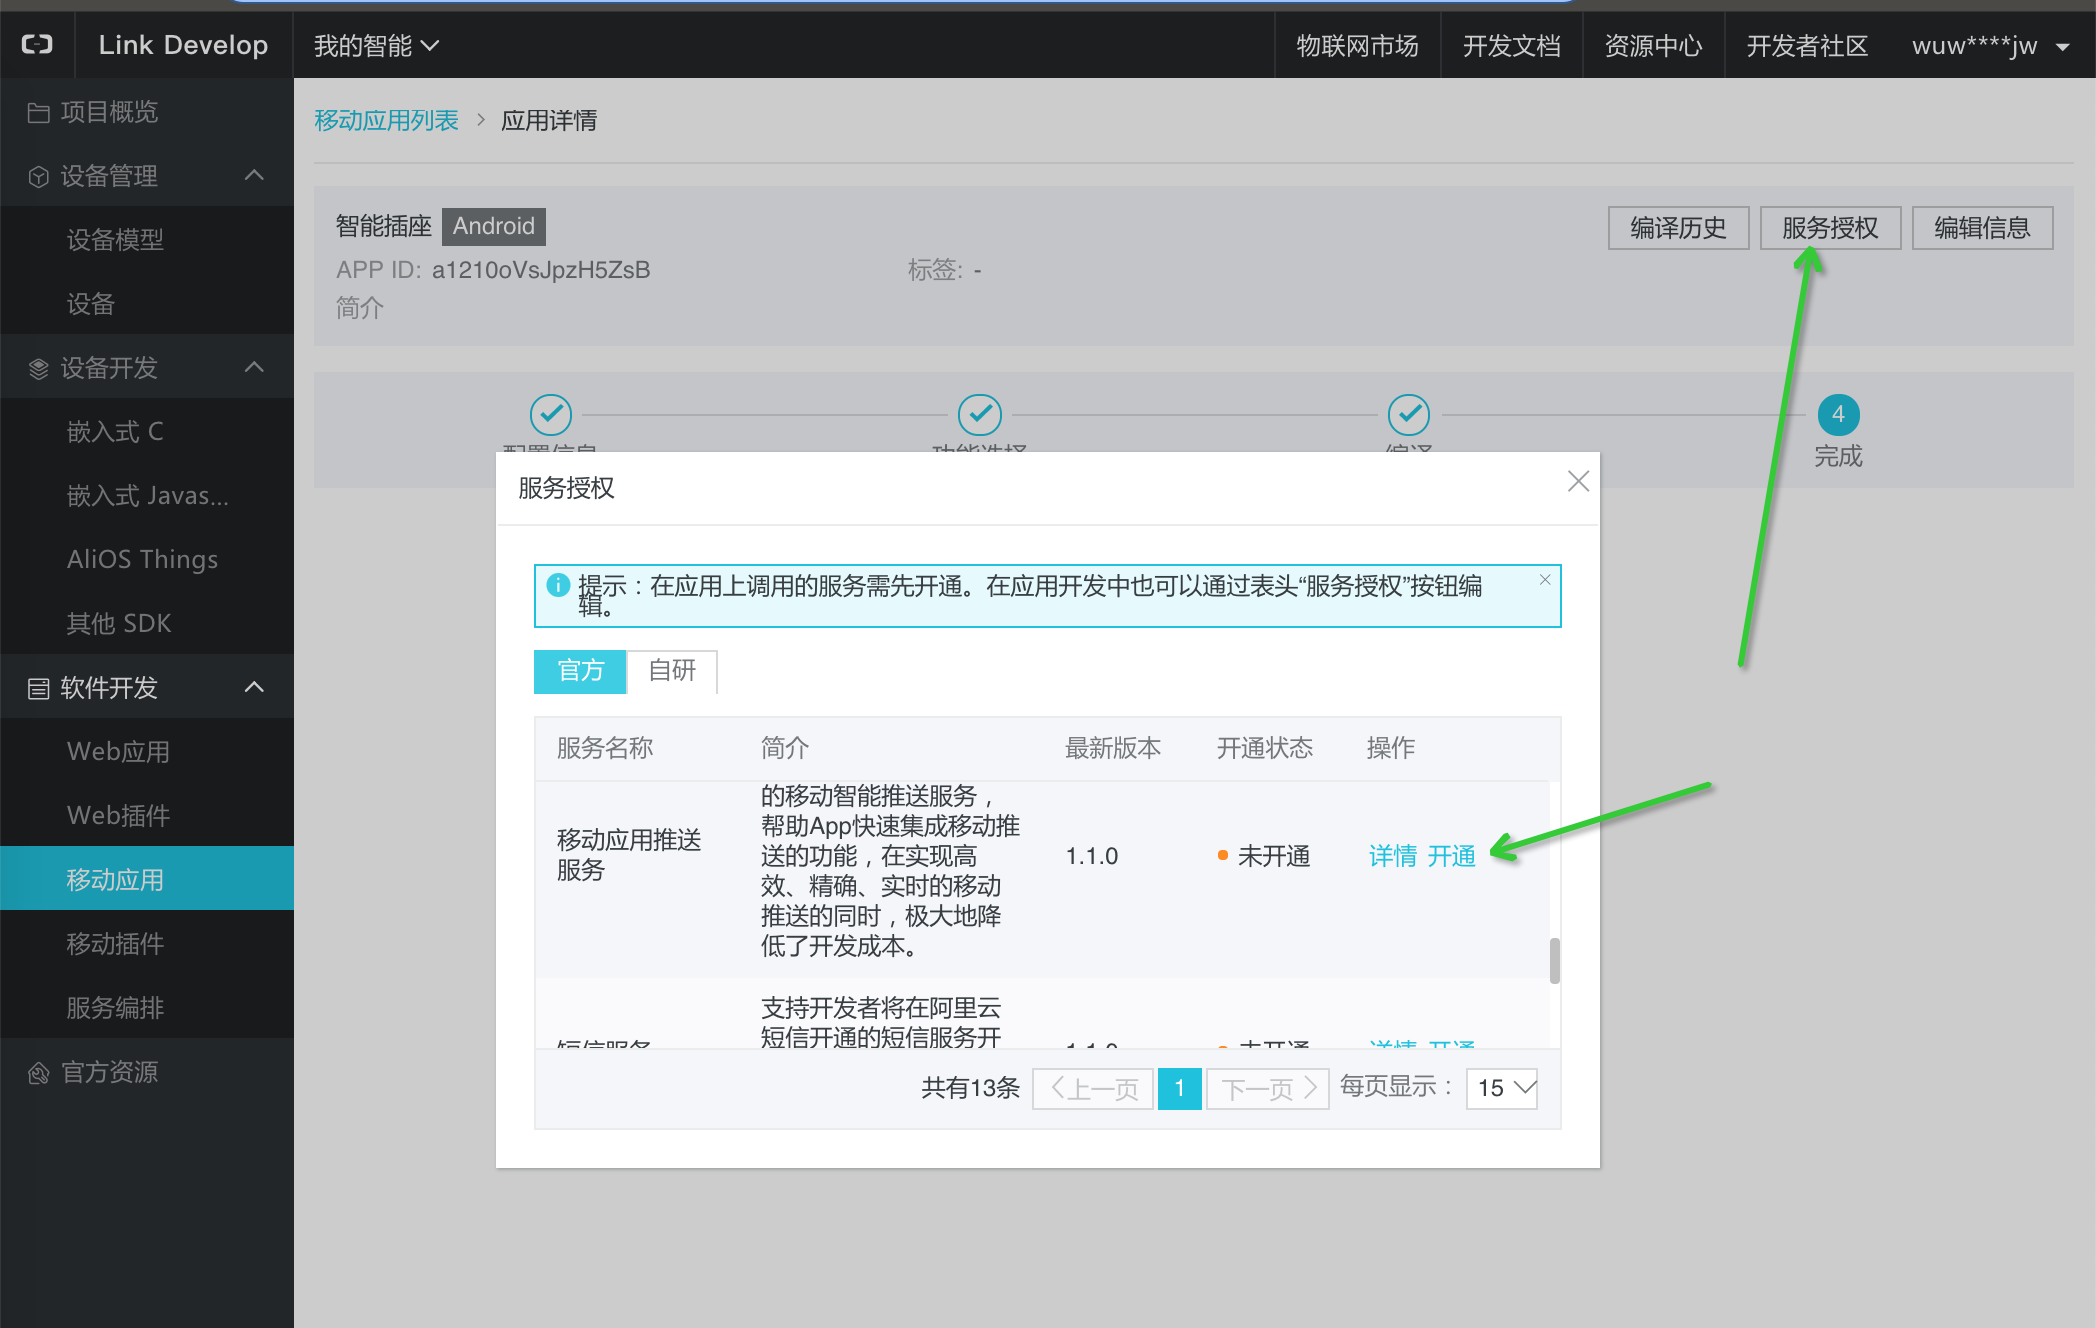Open 资源中心 in top navigation
This screenshot has height=1328, width=2096.
pos(1653,46)
